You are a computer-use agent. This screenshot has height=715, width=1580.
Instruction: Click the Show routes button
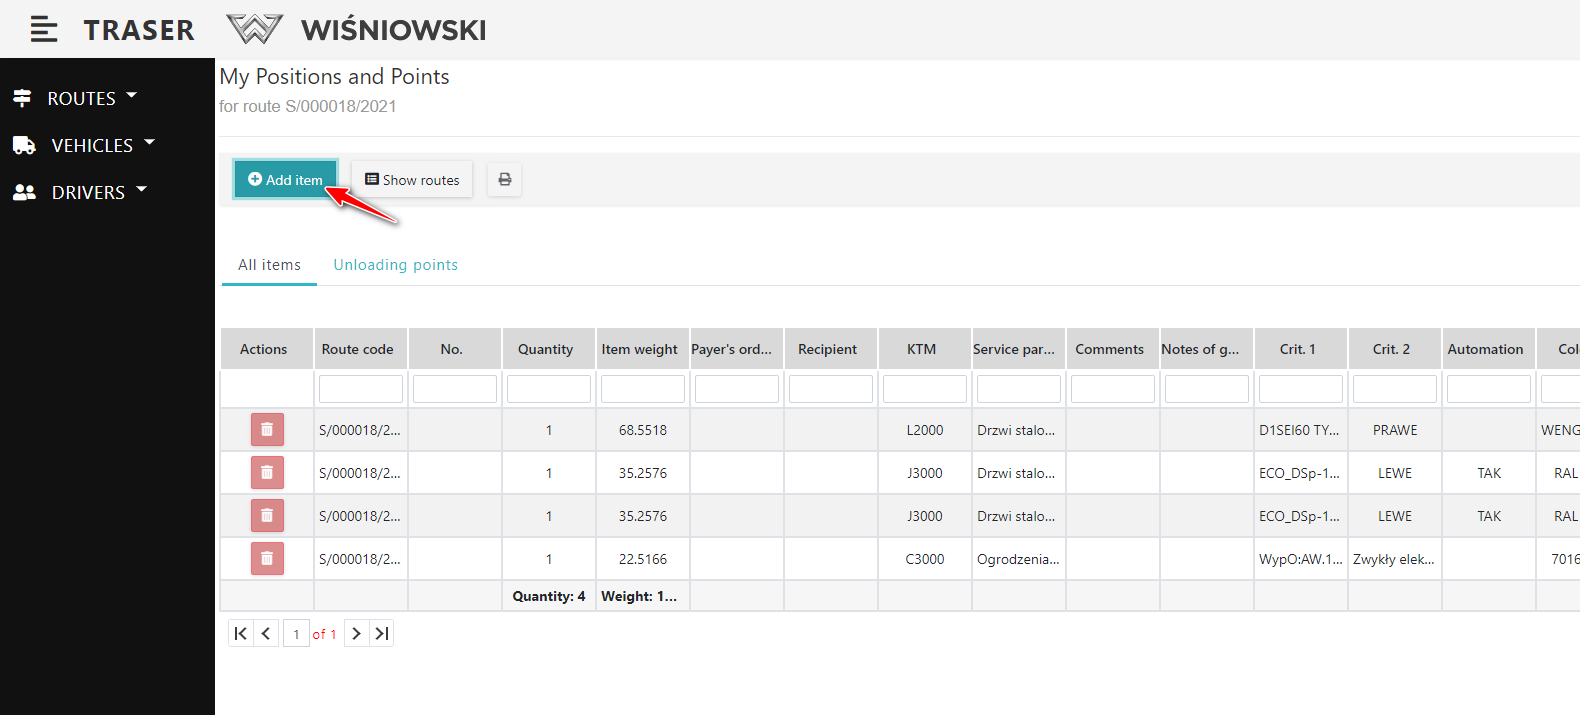coord(412,180)
